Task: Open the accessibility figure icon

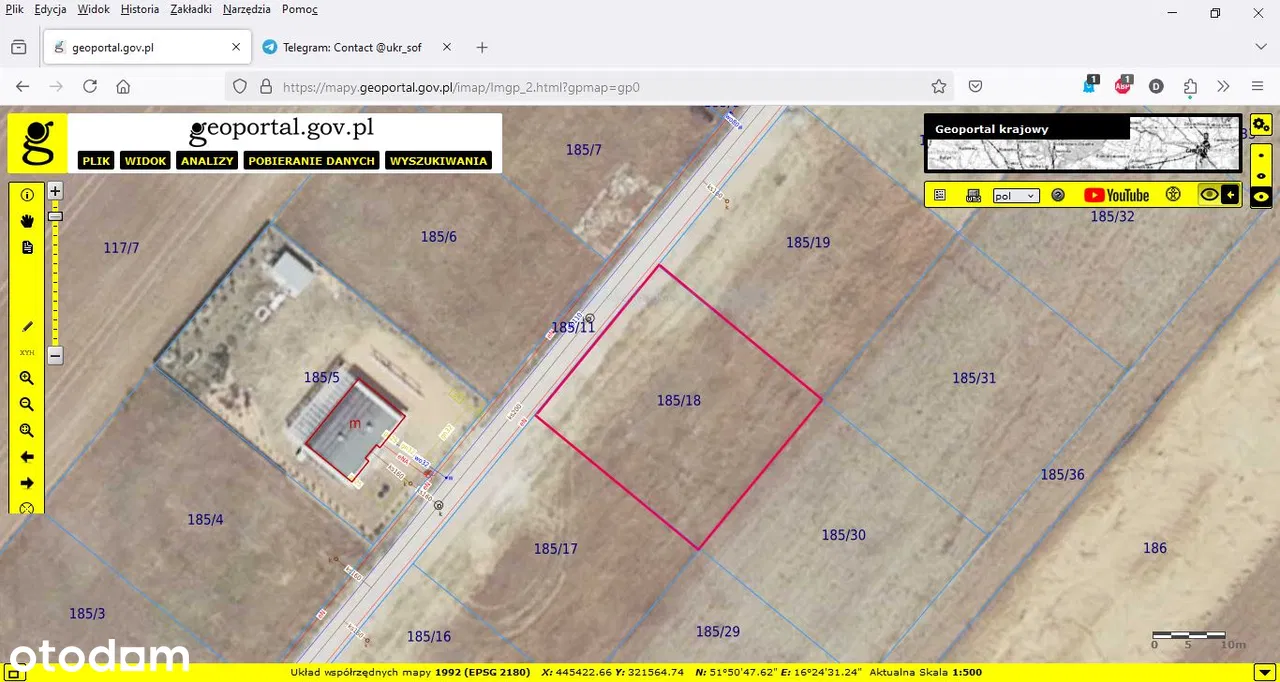Action: (1174, 195)
